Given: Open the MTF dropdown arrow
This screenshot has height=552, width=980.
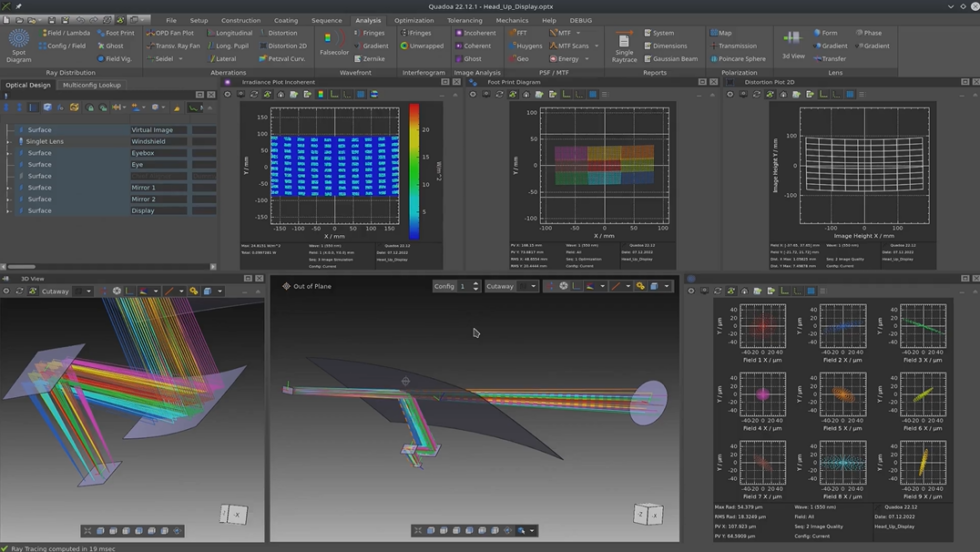Looking at the screenshot, I should pyautogui.click(x=578, y=33).
